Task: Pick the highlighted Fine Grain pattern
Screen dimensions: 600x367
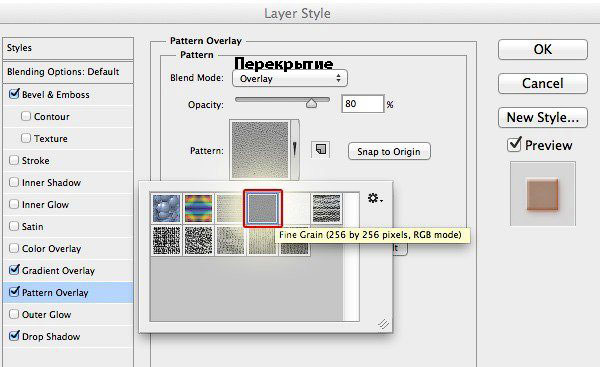Action: click(x=262, y=208)
